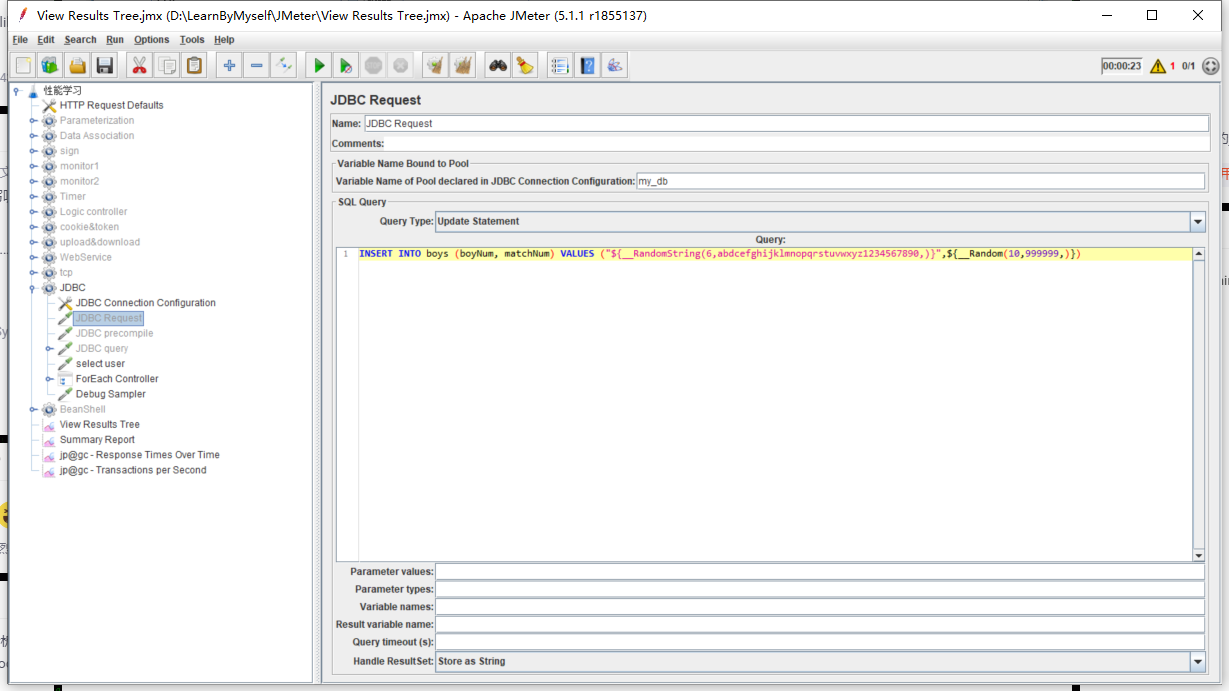
Task: Click the grey Shutdown toolbar icon
Action: (400, 66)
